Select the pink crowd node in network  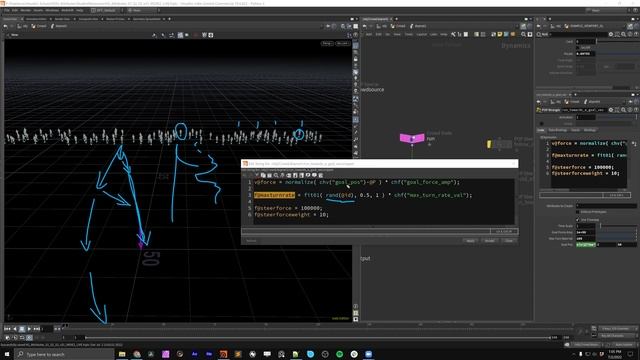click(412, 138)
